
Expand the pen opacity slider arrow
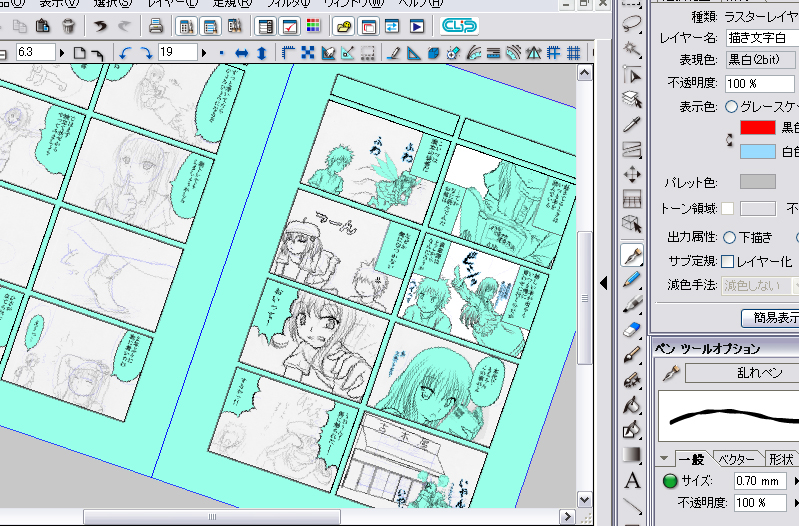[795, 504]
